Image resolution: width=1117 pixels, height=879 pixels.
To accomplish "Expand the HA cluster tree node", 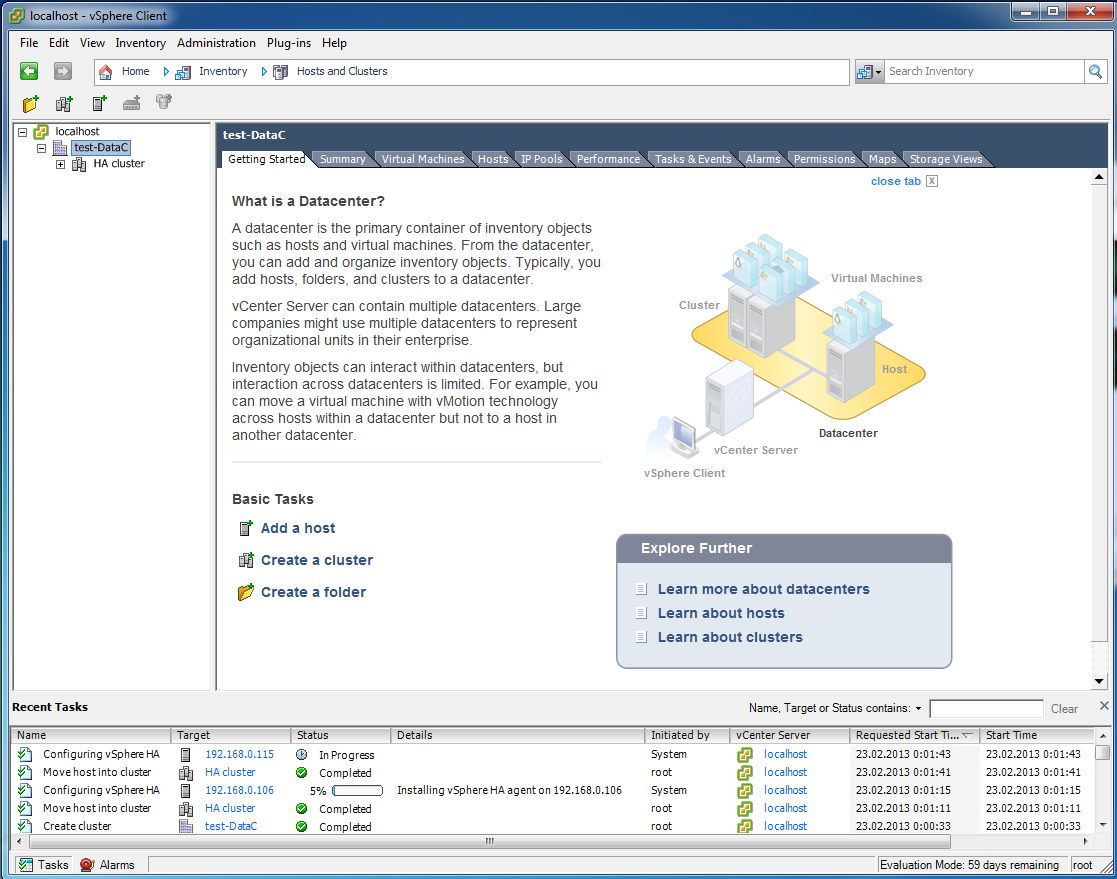I will pyautogui.click(x=61, y=165).
